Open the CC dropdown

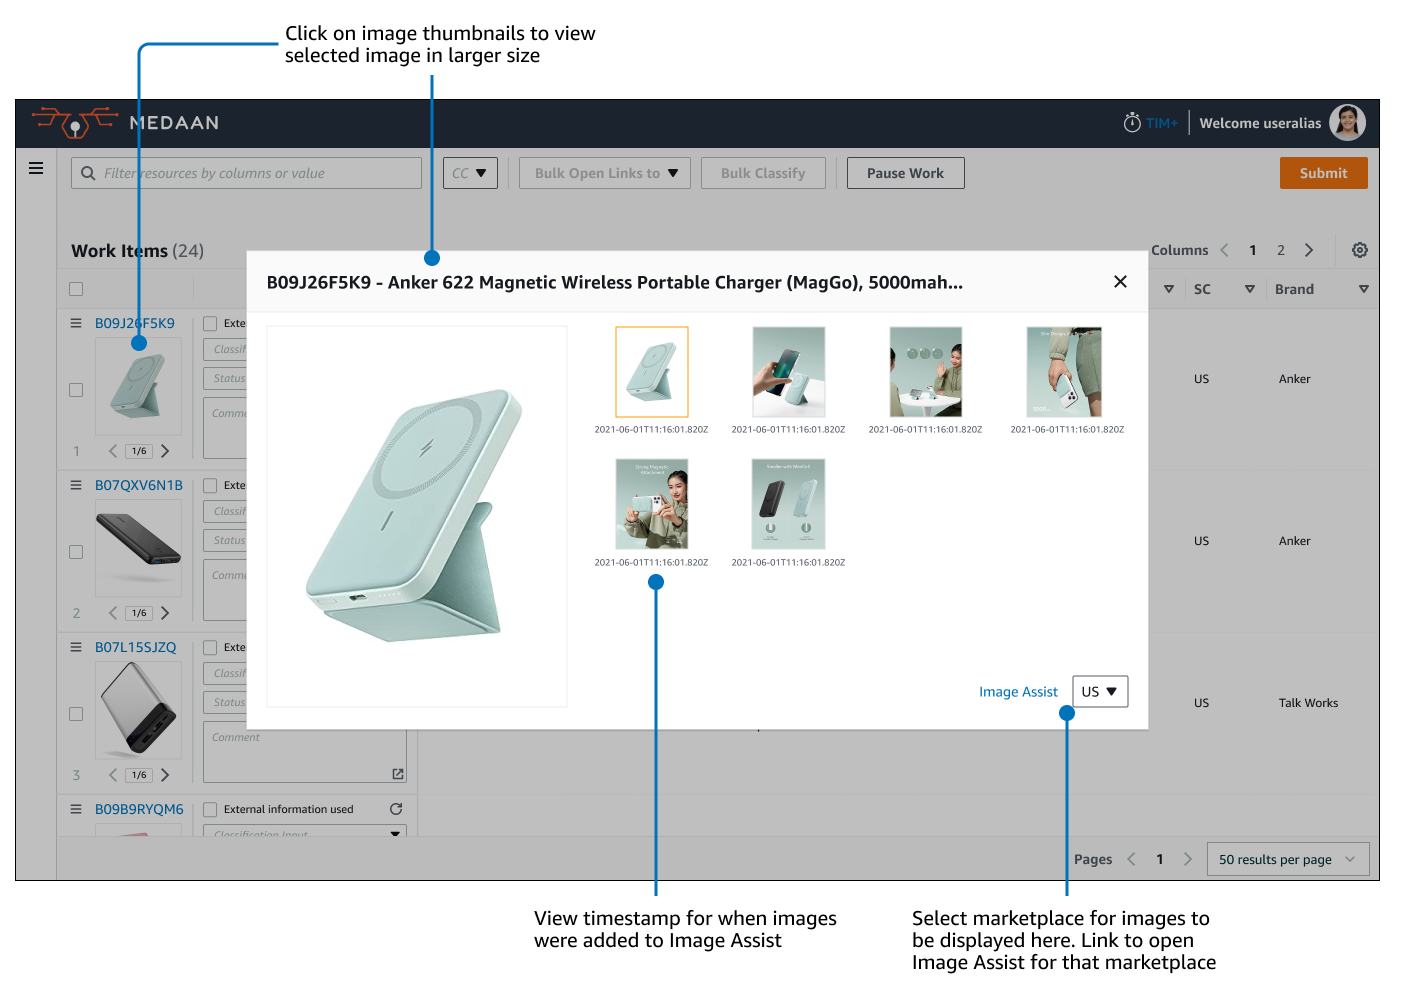(470, 173)
